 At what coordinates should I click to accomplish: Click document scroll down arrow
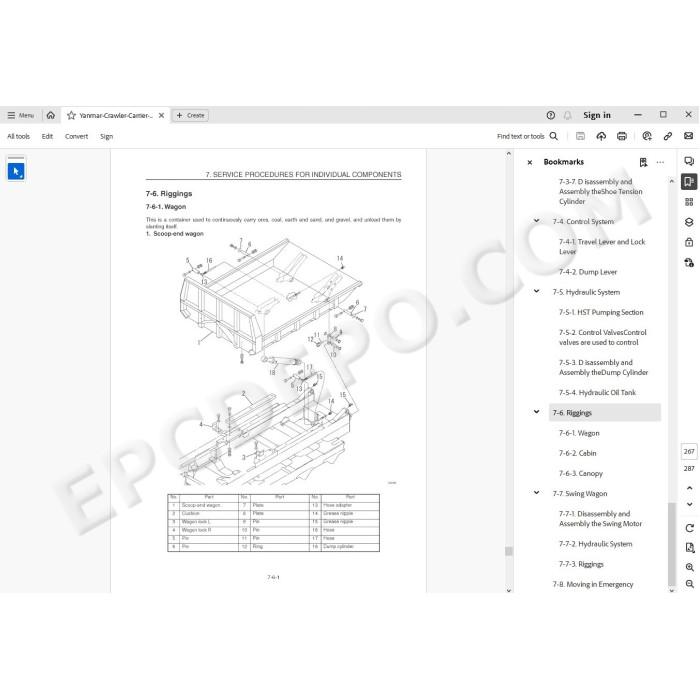[x=508, y=590]
